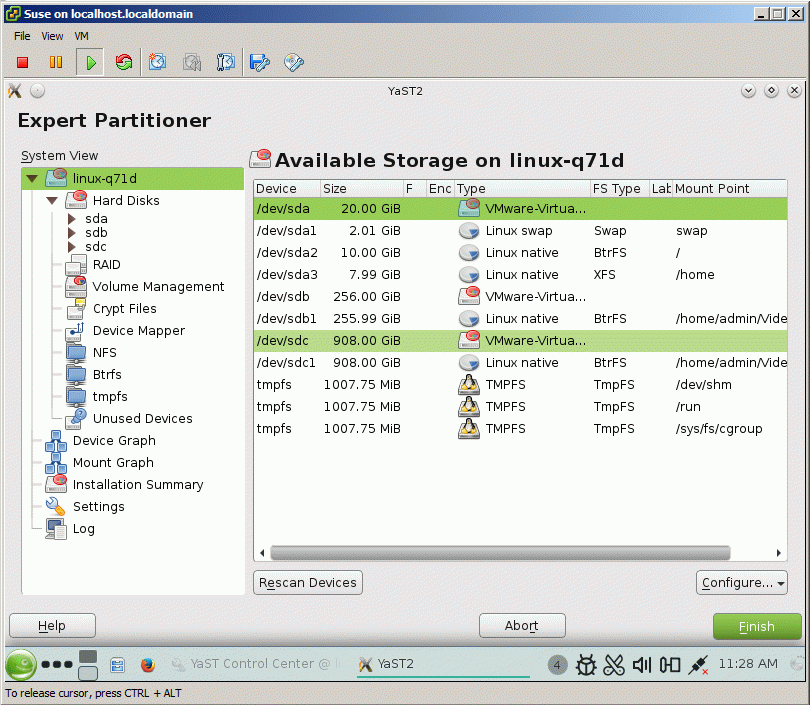Expand the sdc disk node
The width and height of the screenshot is (810, 705).
tap(72, 246)
